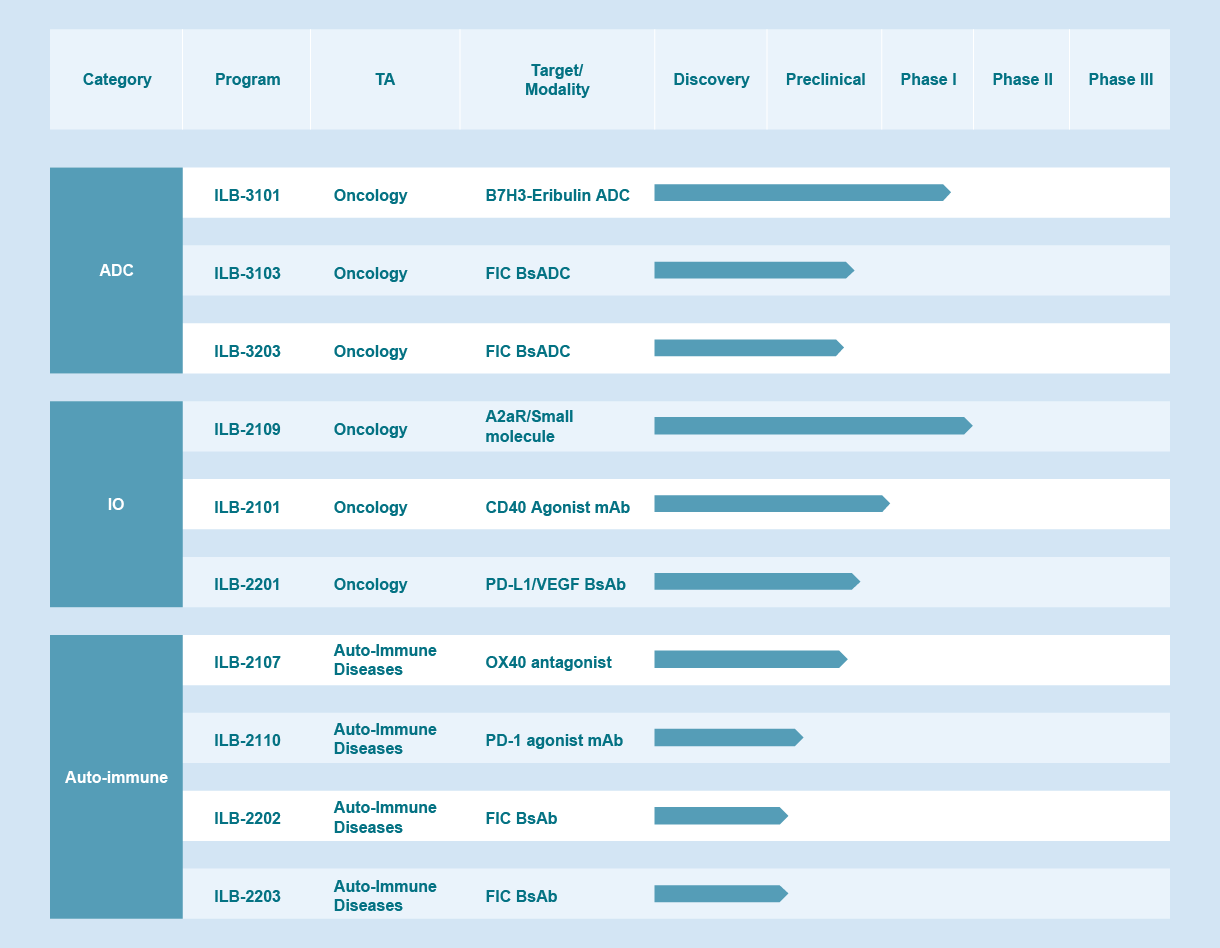Screen dimensions: 1220x948
Task: Click the ADC category block
Action: pyautogui.click(x=116, y=270)
